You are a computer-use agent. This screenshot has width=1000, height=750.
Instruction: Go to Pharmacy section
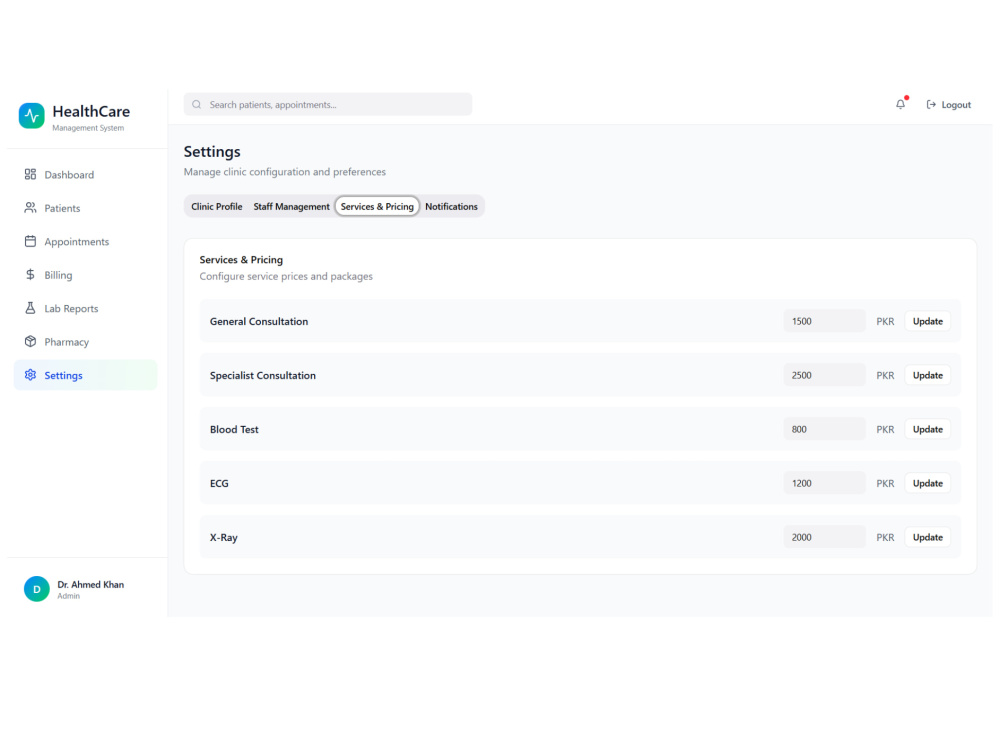click(x=85, y=342)
